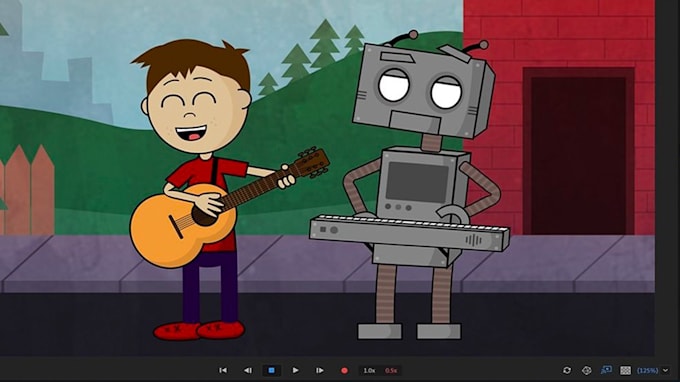This screenshot has height=382, width=680.
Task: Play the scene
Action: click(x=295, y=370)
